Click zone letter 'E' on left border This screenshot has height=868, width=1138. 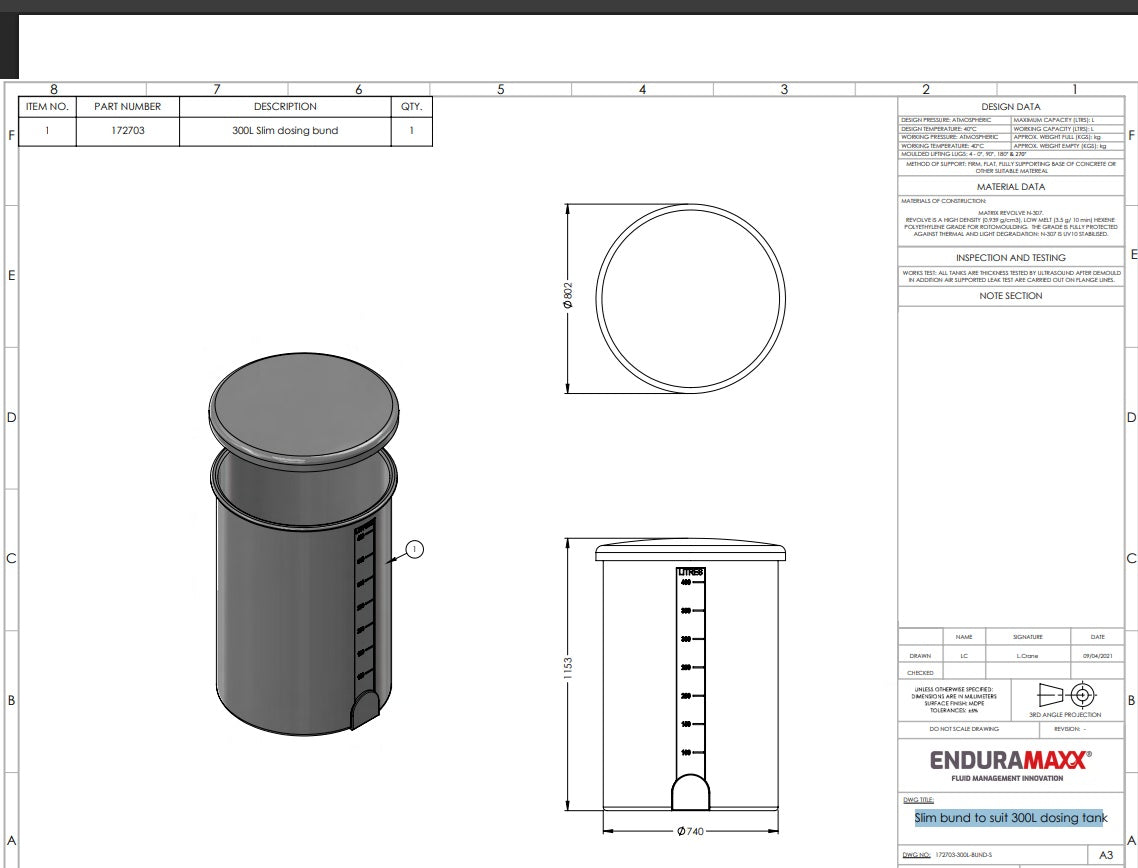[11, 276]
